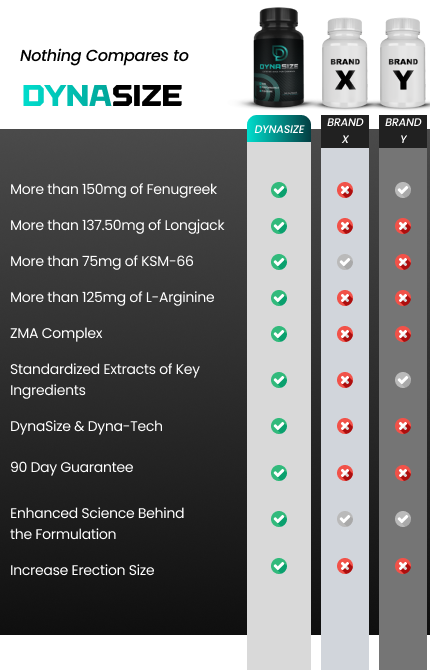
Task: Click DynaSize green check for Increase Erection Size
Action: tap(279, 566)
